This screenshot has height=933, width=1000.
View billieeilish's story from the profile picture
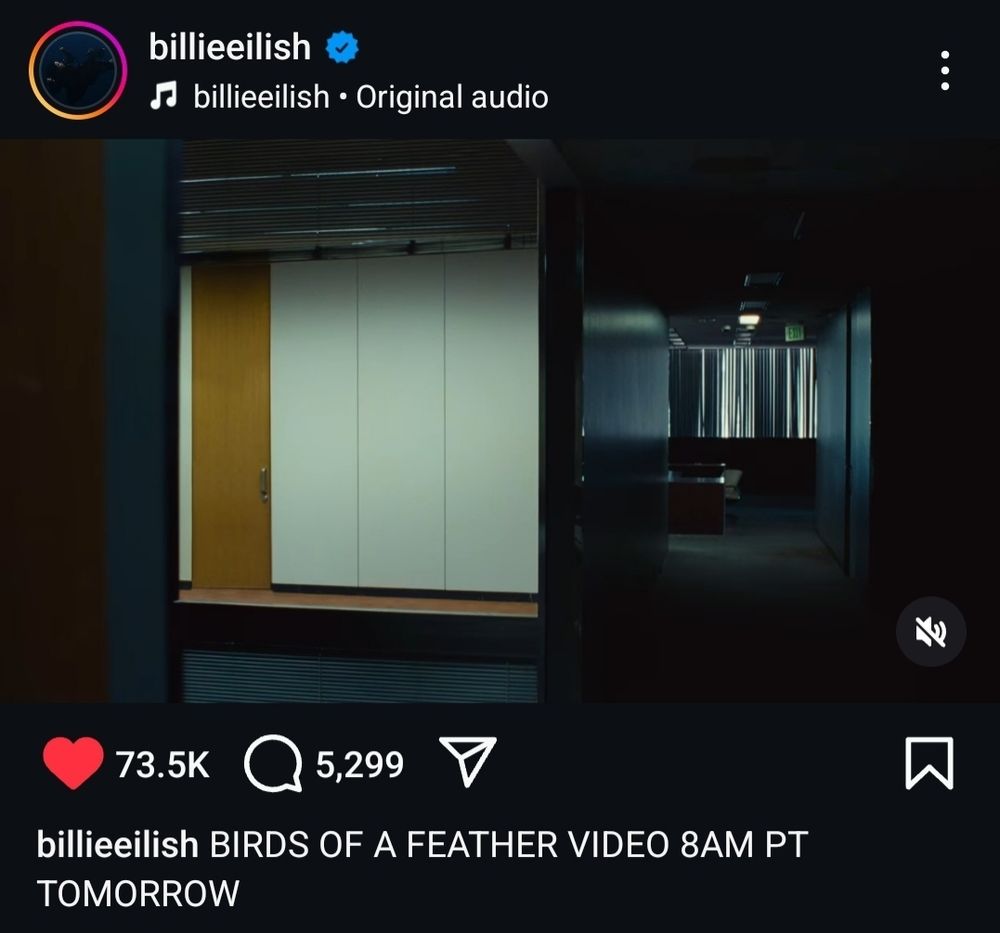(78, 70)
